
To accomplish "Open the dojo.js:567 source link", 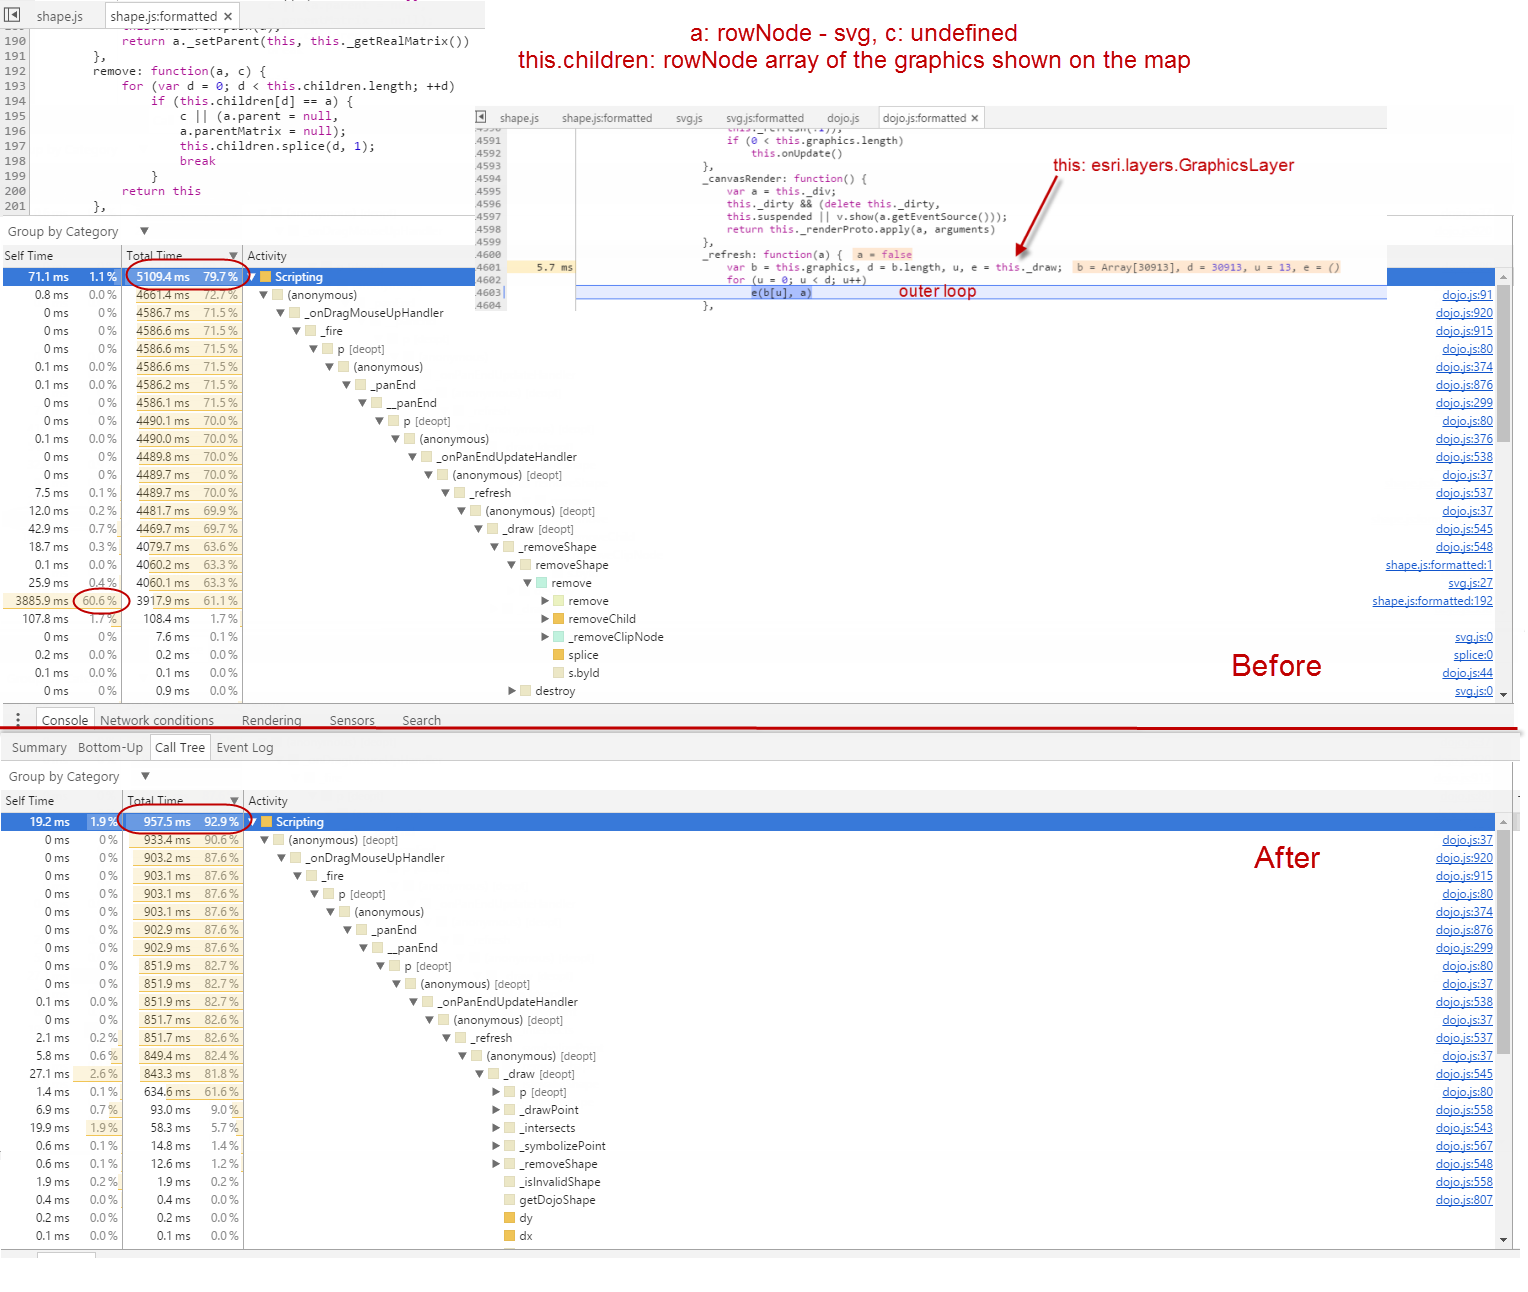I will (x=1464, y=1146).
